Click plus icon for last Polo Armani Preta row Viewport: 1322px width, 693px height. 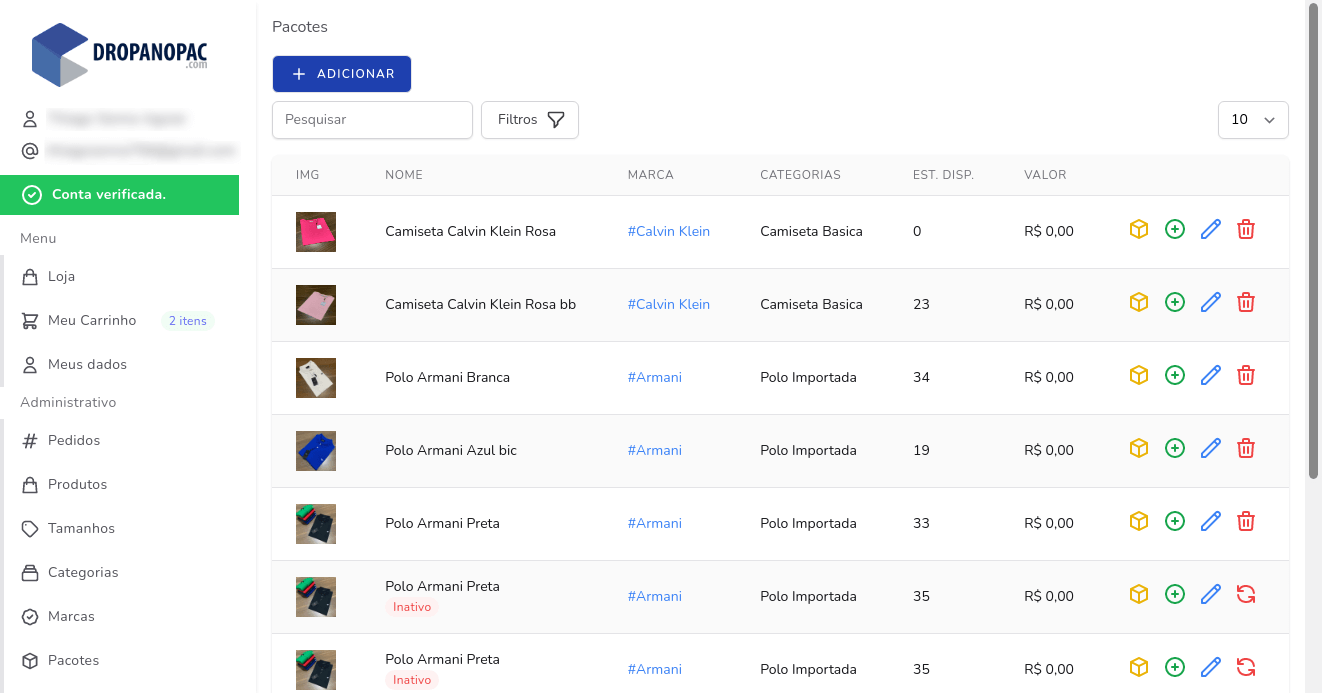(1175, 667)
